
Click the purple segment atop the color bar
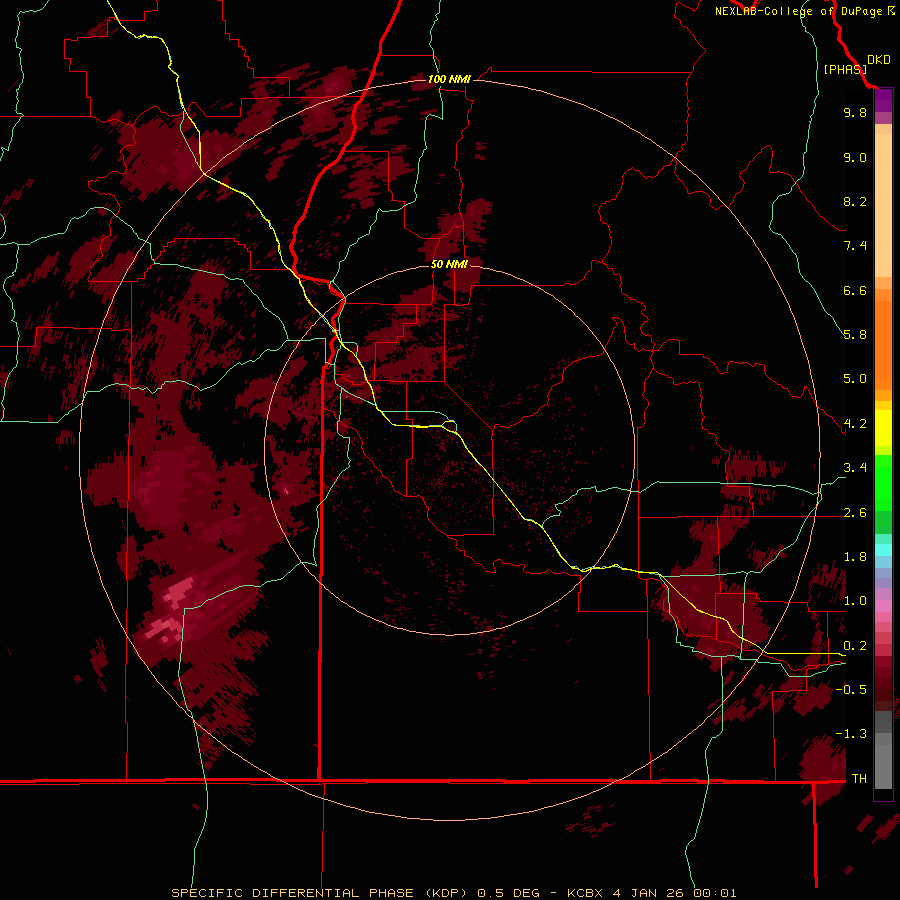tap(883, 100)
